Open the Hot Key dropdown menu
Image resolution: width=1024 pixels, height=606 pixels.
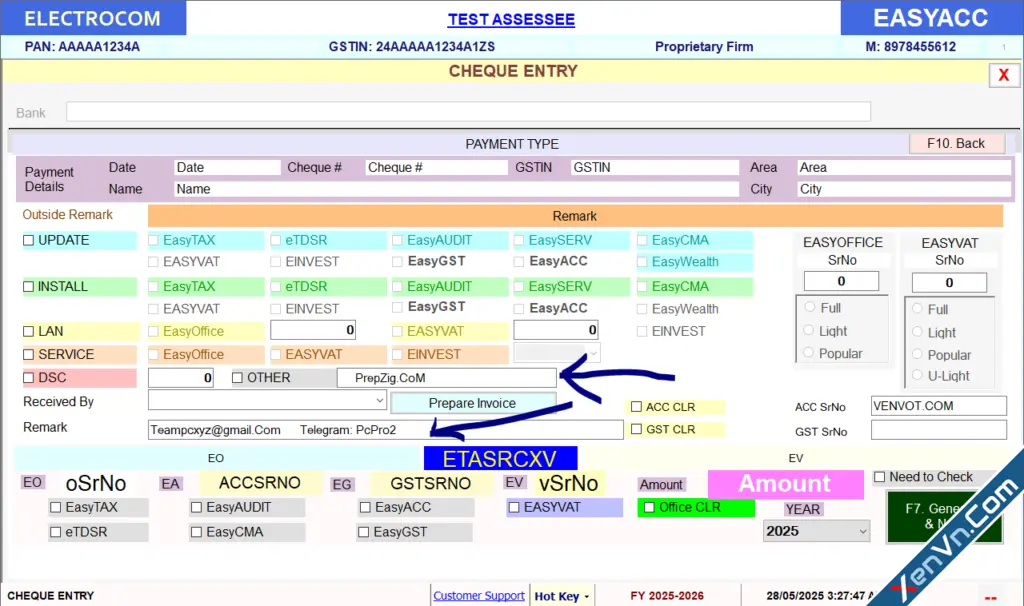(x=562, y=596)
